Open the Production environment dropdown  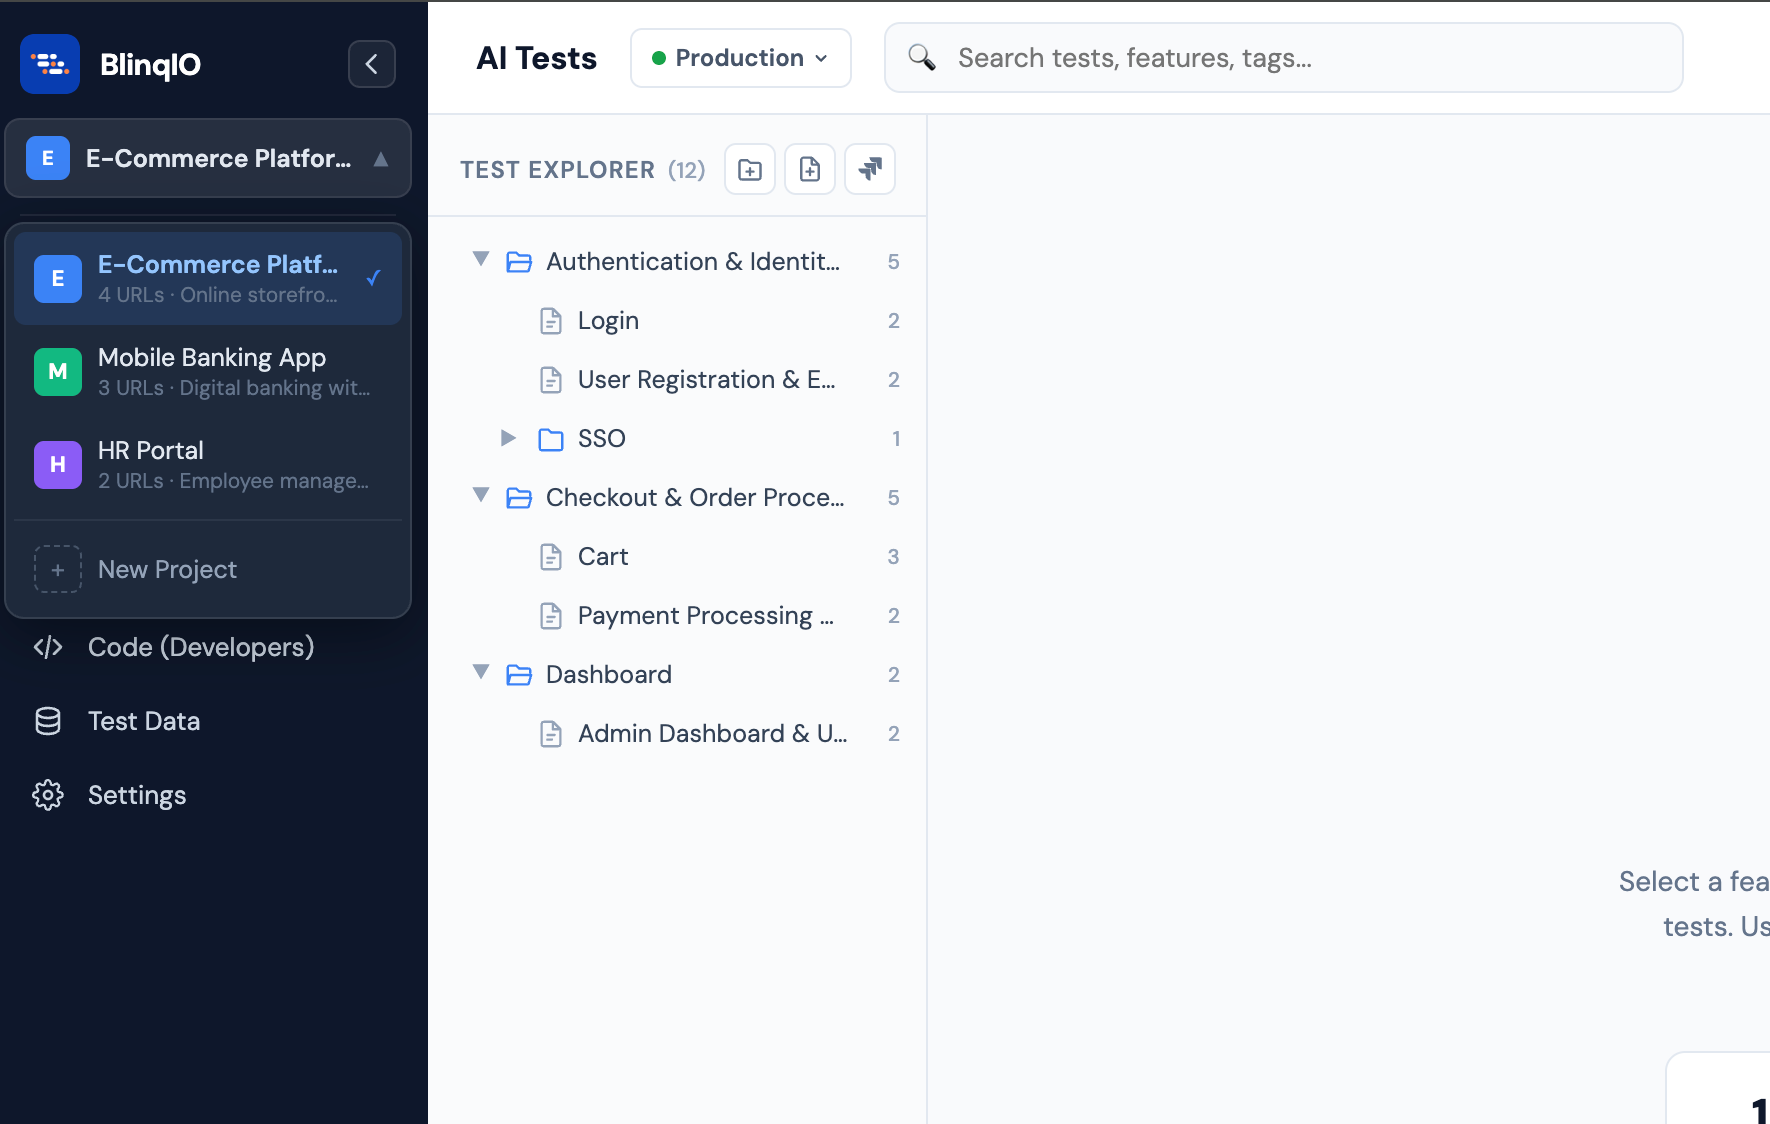click(740, 57)
